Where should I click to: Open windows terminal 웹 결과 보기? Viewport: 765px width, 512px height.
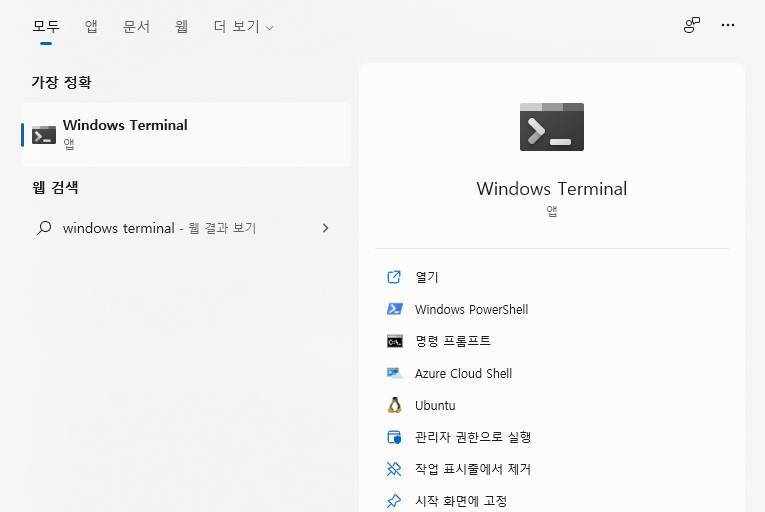[160, 228]
